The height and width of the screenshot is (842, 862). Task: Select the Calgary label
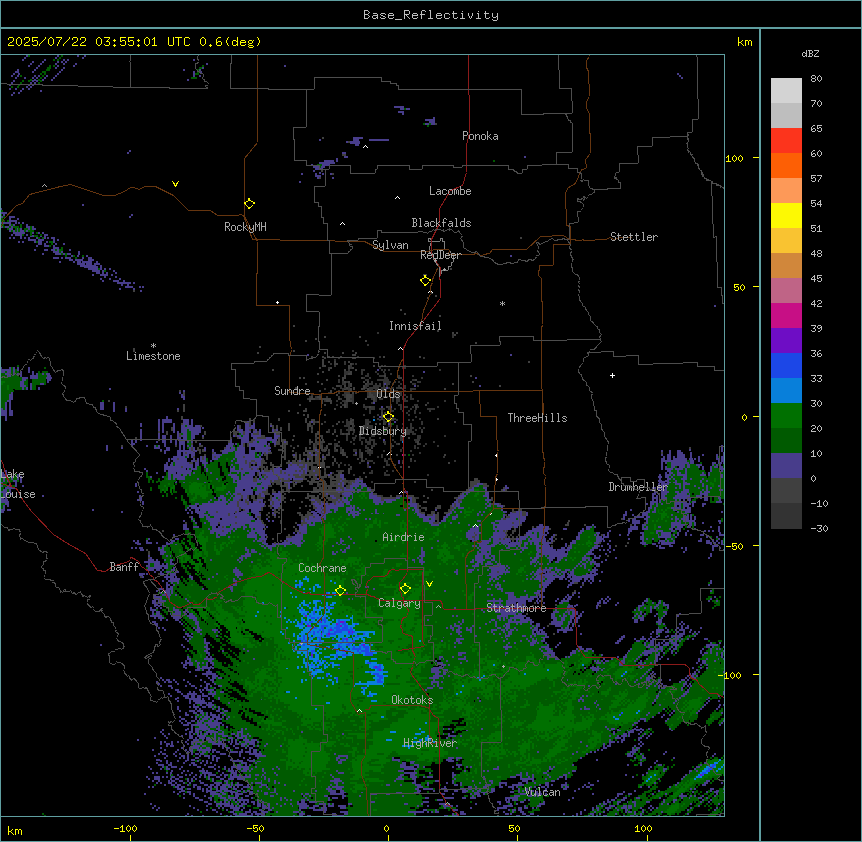399,603
